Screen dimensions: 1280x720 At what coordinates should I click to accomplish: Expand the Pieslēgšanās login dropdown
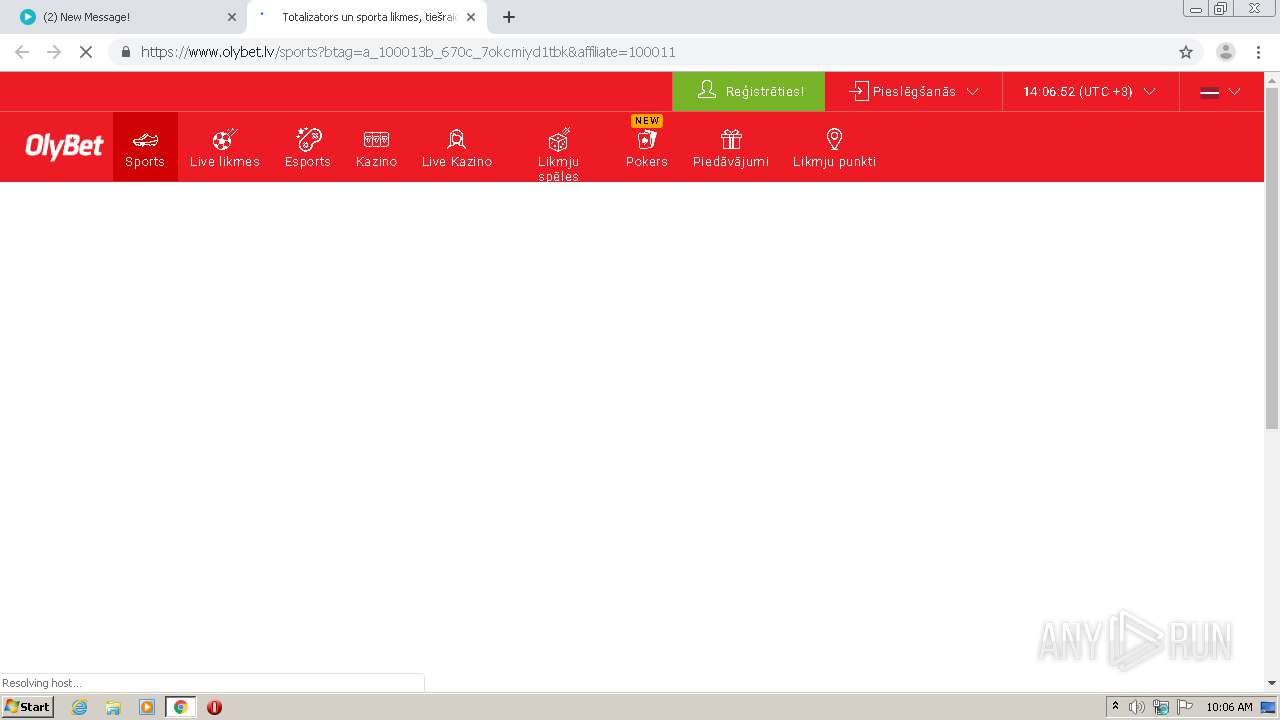coord(914,91)
